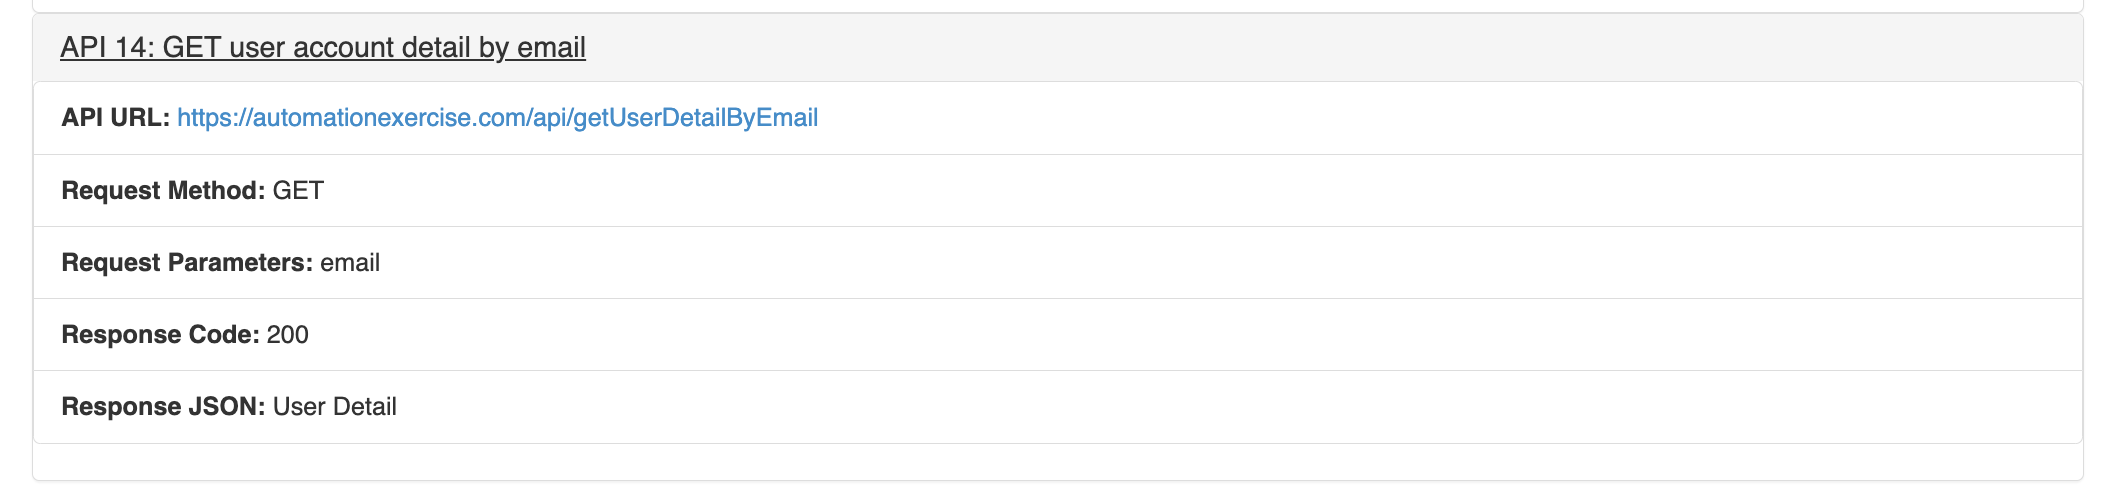Click the 'API URL:' bold label

(x=115, y=118)
